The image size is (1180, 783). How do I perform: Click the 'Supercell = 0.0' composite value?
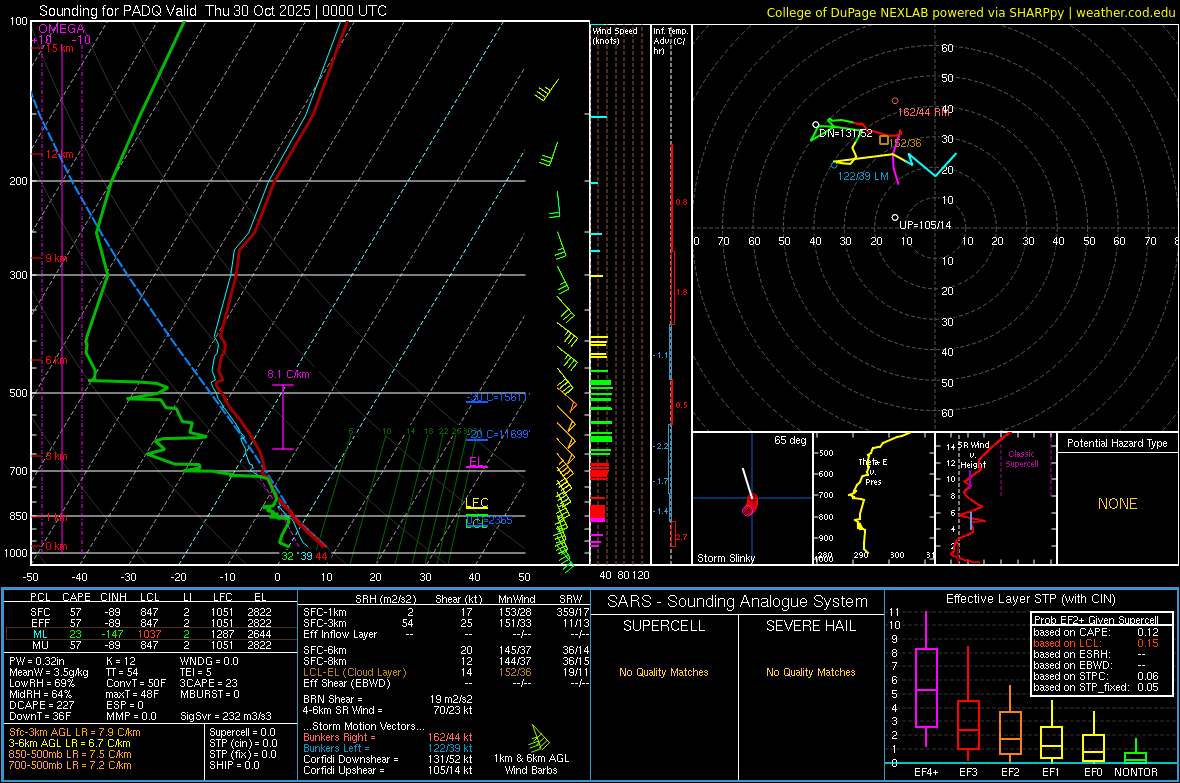point(242,733)
